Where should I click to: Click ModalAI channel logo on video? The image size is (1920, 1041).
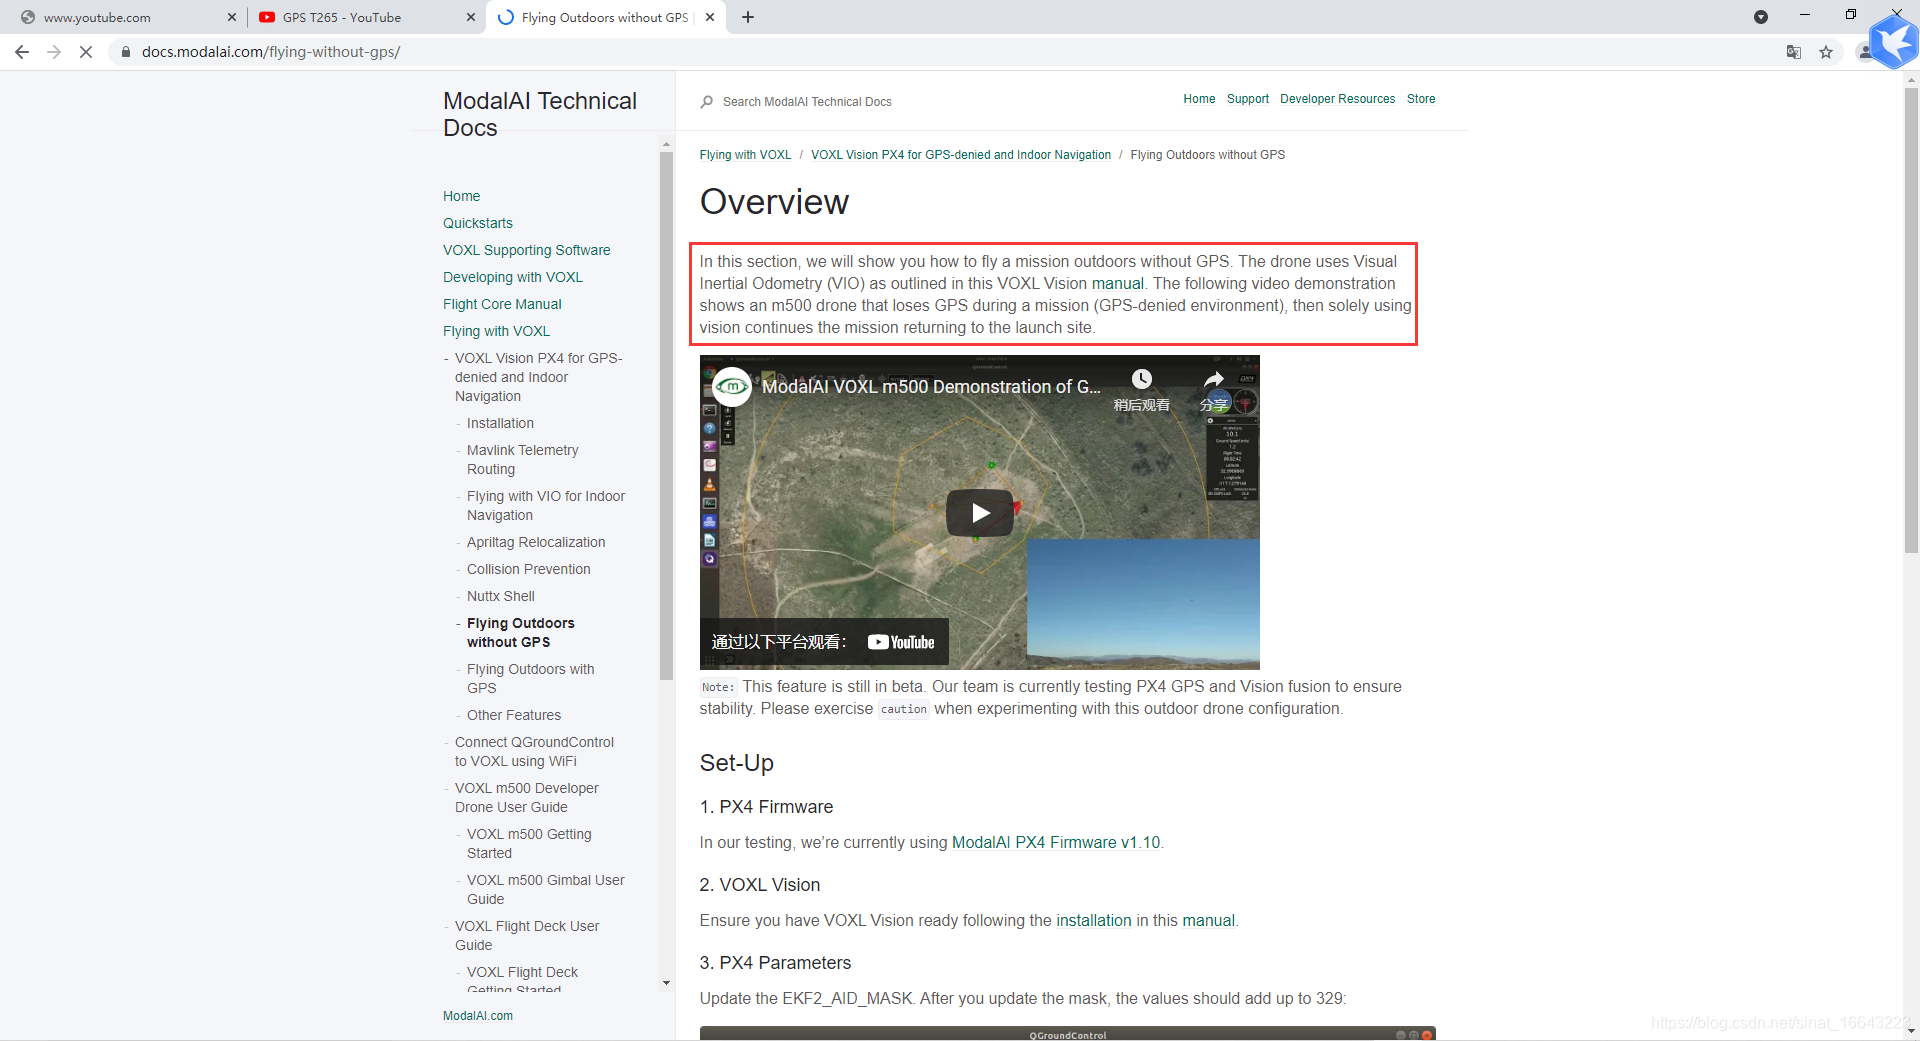(x=732, y=387)
